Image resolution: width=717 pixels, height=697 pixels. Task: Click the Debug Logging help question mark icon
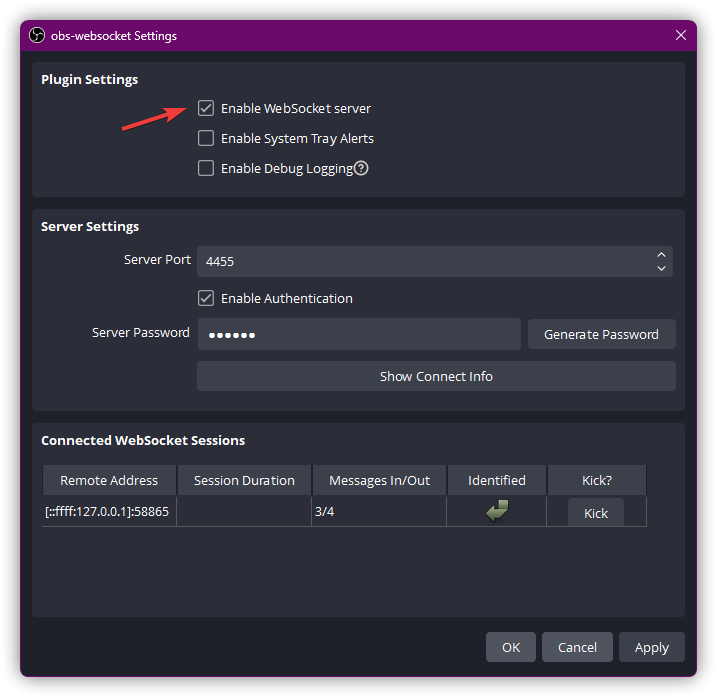(x=361, y=168)
